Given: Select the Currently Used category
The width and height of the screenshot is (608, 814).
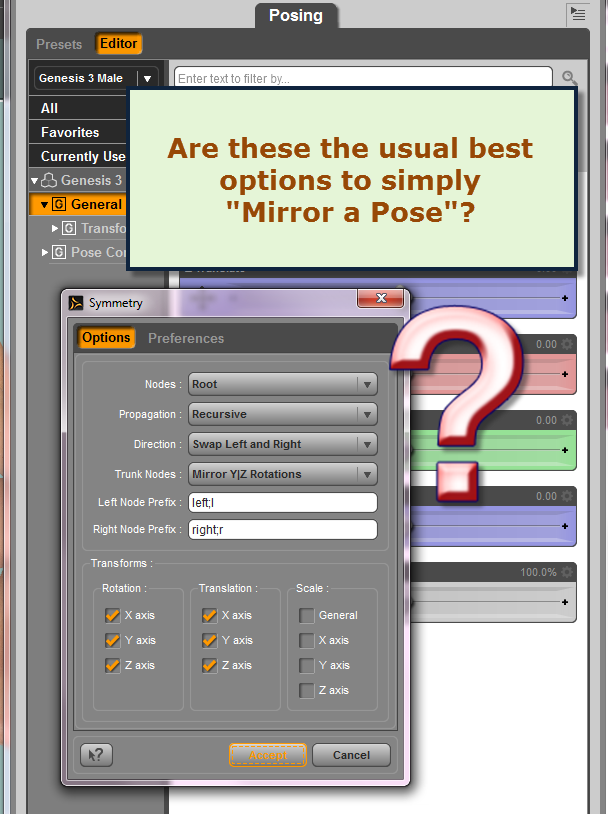Looking at the screenshot, I should 78,156.
